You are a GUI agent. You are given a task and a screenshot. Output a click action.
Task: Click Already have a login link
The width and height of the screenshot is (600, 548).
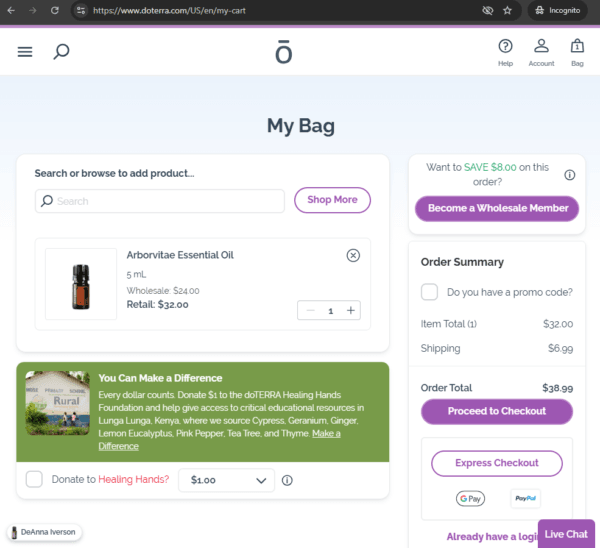click(x=492, y=537)
